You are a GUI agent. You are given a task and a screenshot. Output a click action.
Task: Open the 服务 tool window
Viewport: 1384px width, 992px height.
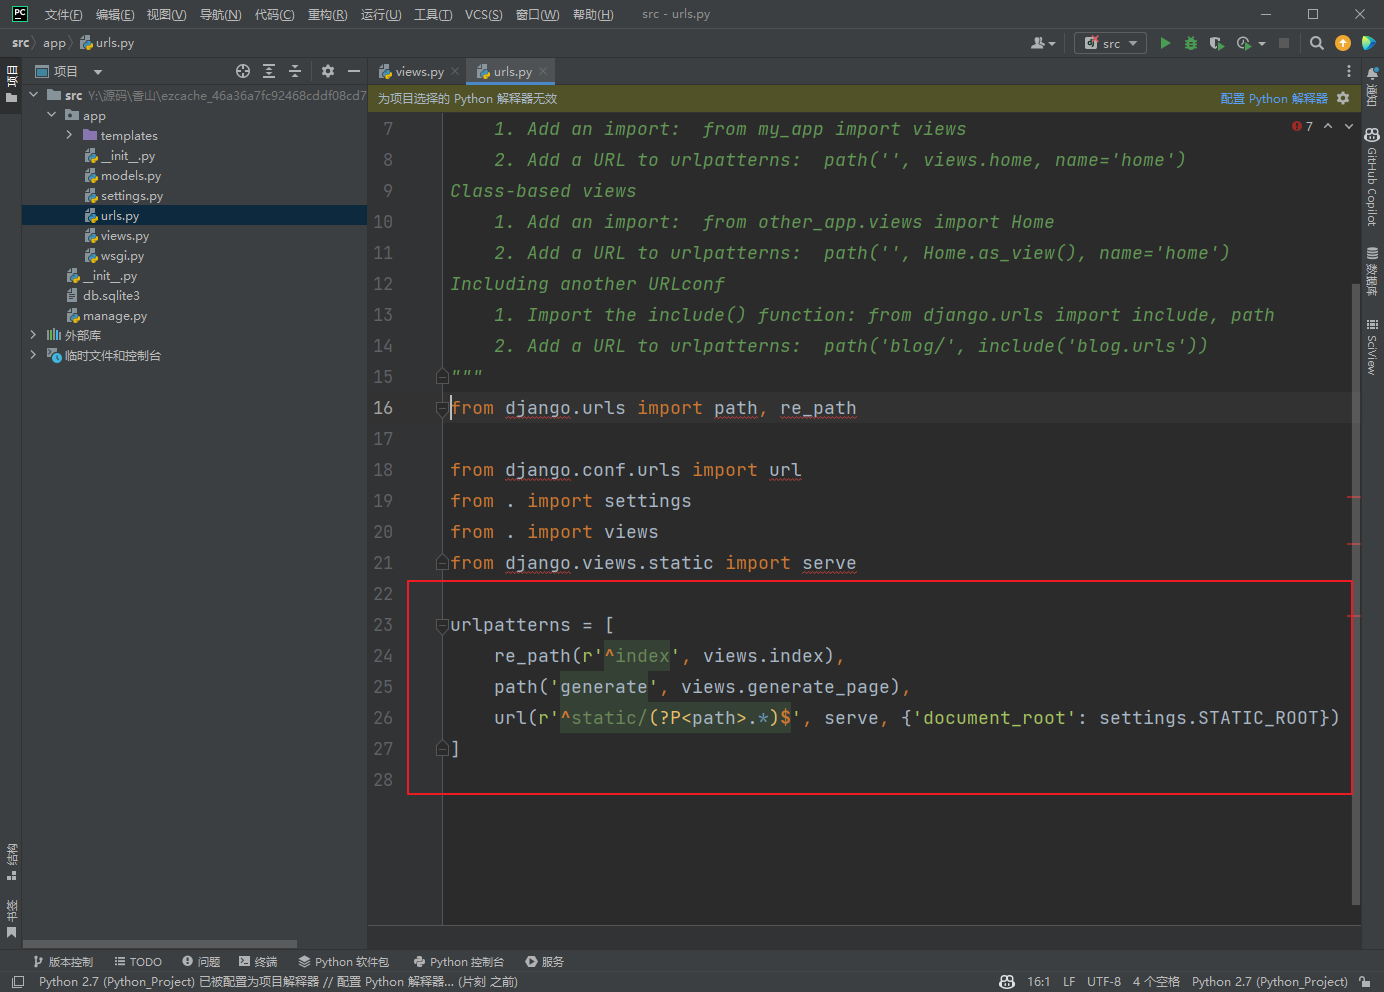545,962
